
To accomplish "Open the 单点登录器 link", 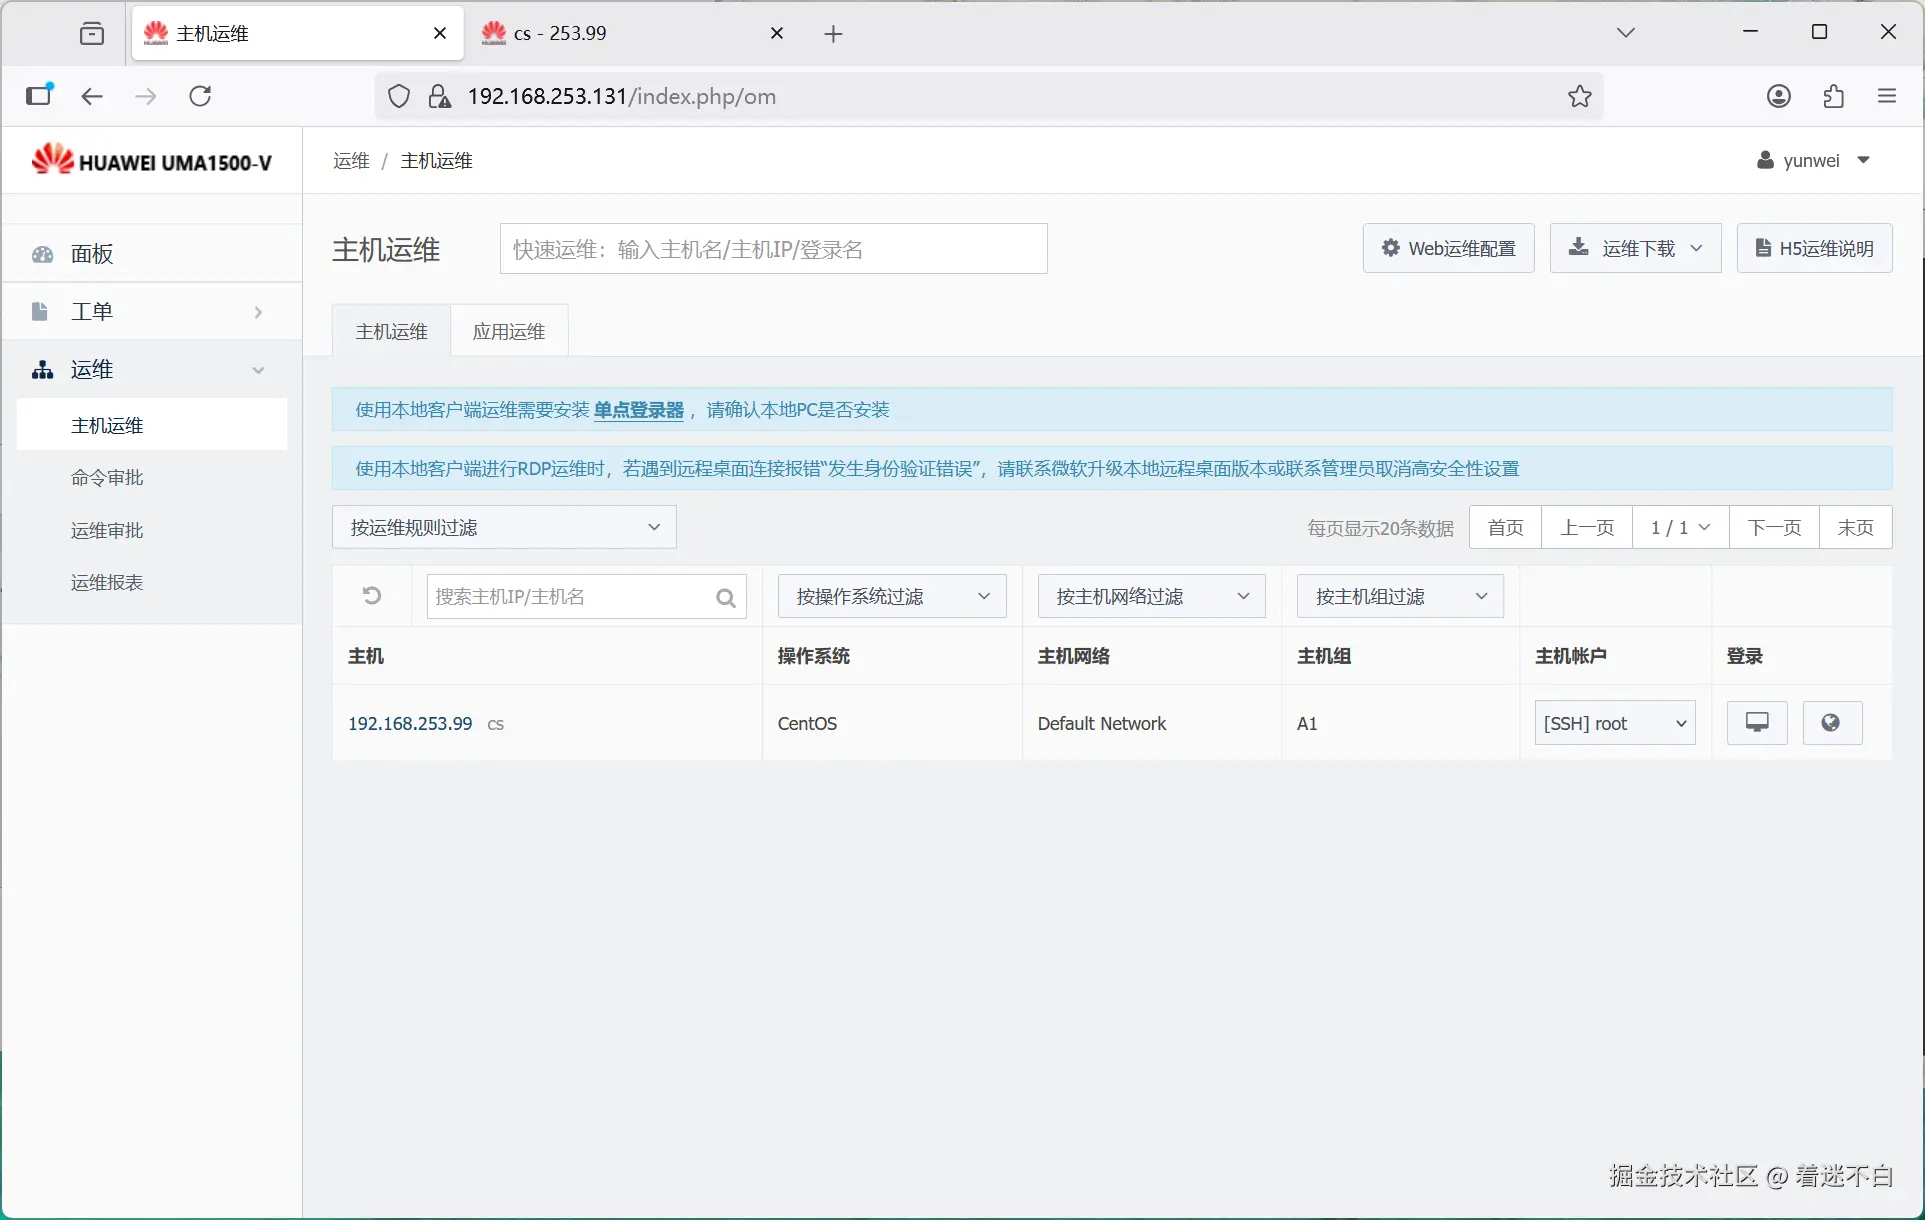I will [638, 410].
